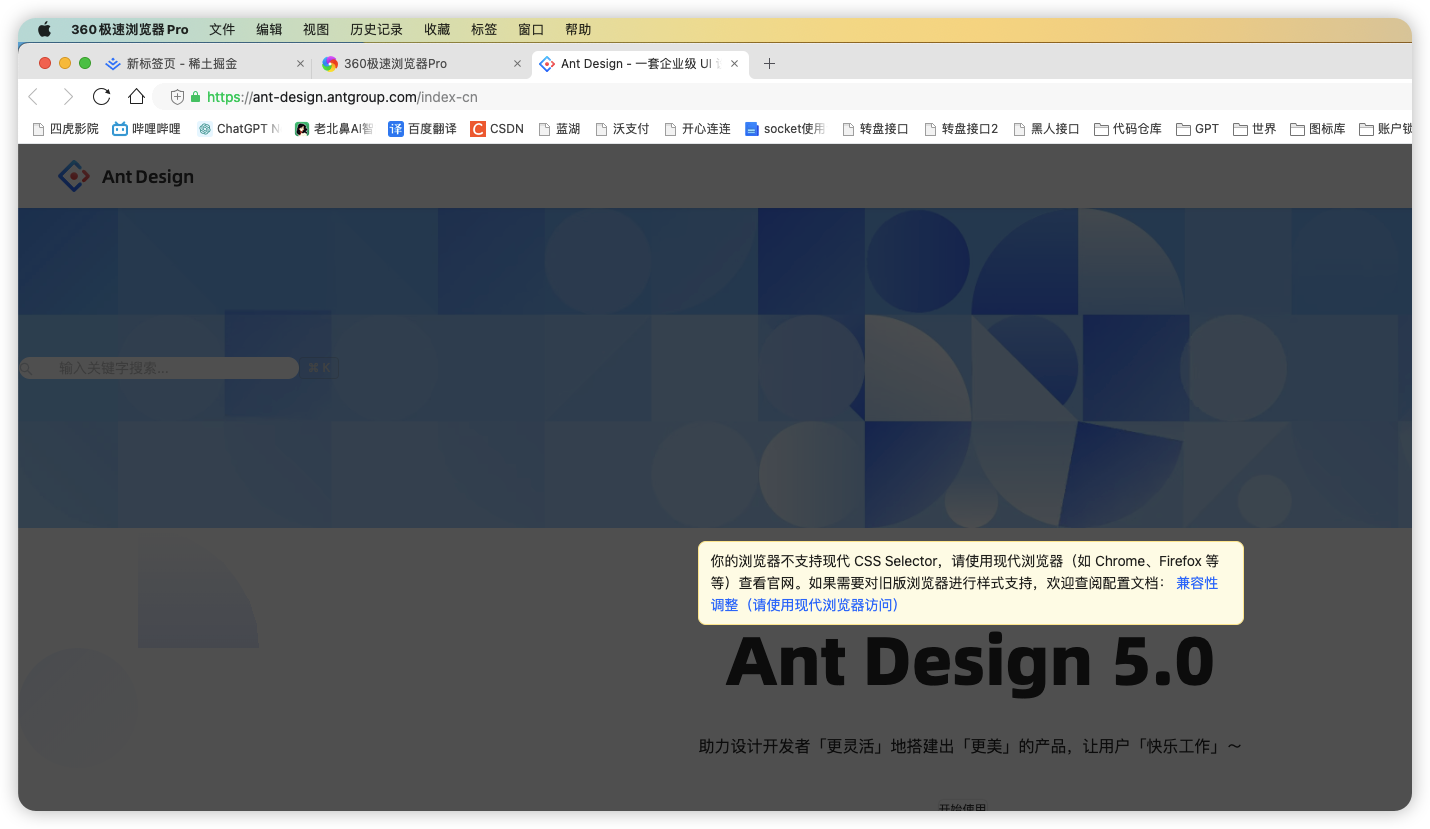Open the Apple menu
The height and width of the screenshot is (829, 1430).
[44, 29]
